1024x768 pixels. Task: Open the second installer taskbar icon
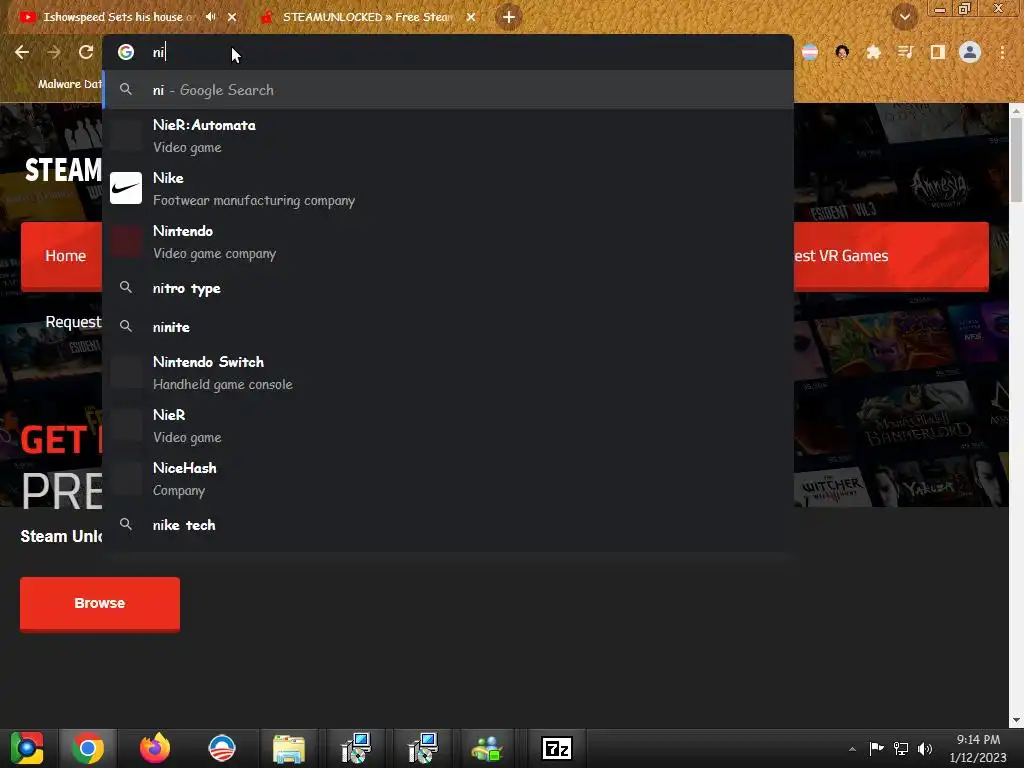pos(423,748)
